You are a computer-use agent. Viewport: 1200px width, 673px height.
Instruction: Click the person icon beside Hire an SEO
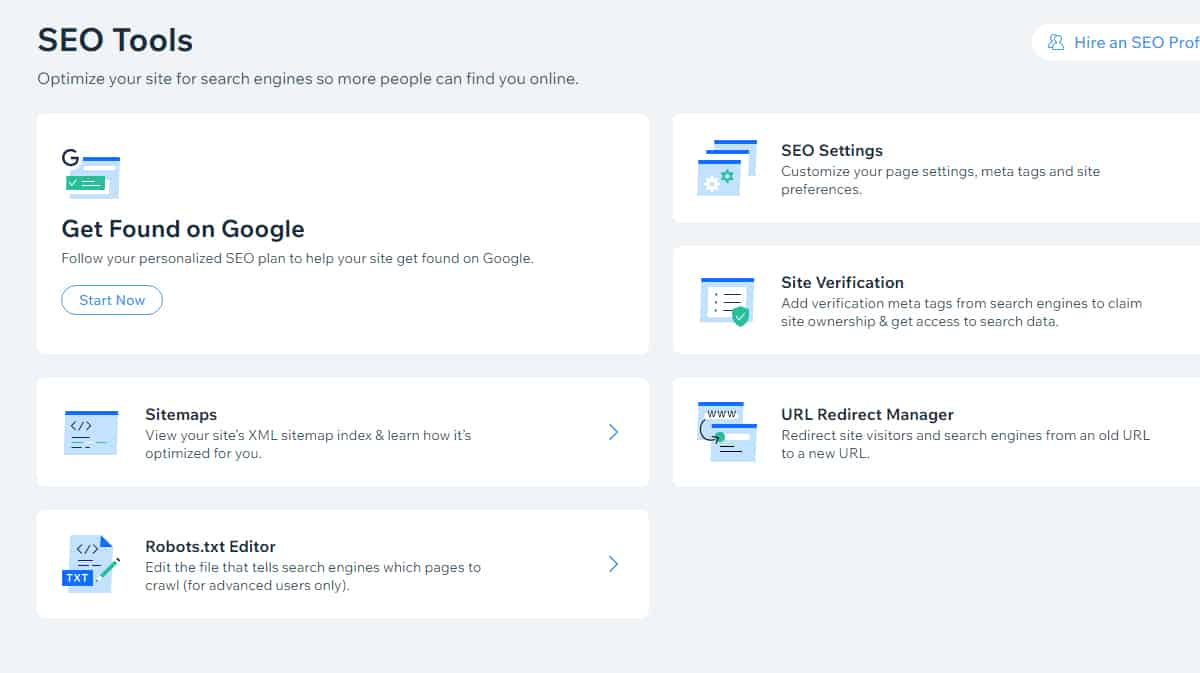1056,43
